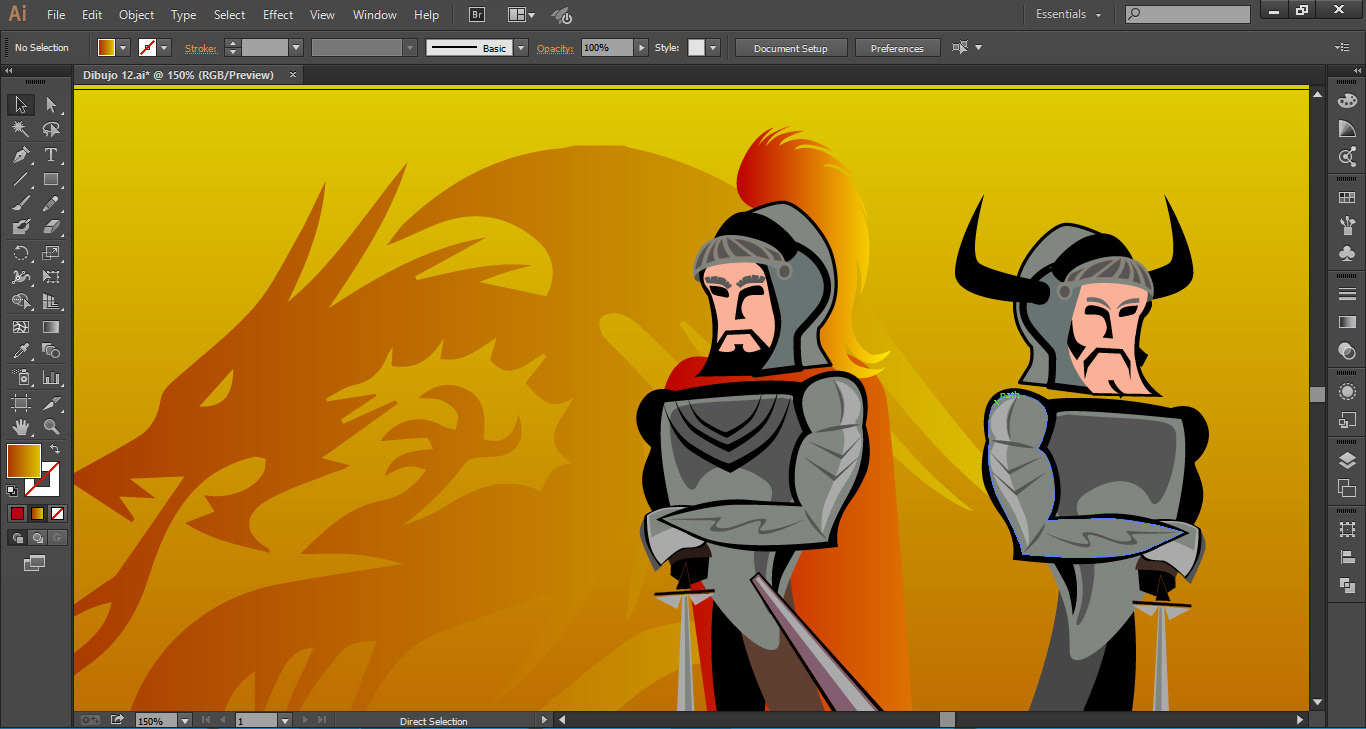Expand the Basic brush definition dropdown
Viewport: 1366px width, 729px height.
[520, 48]
